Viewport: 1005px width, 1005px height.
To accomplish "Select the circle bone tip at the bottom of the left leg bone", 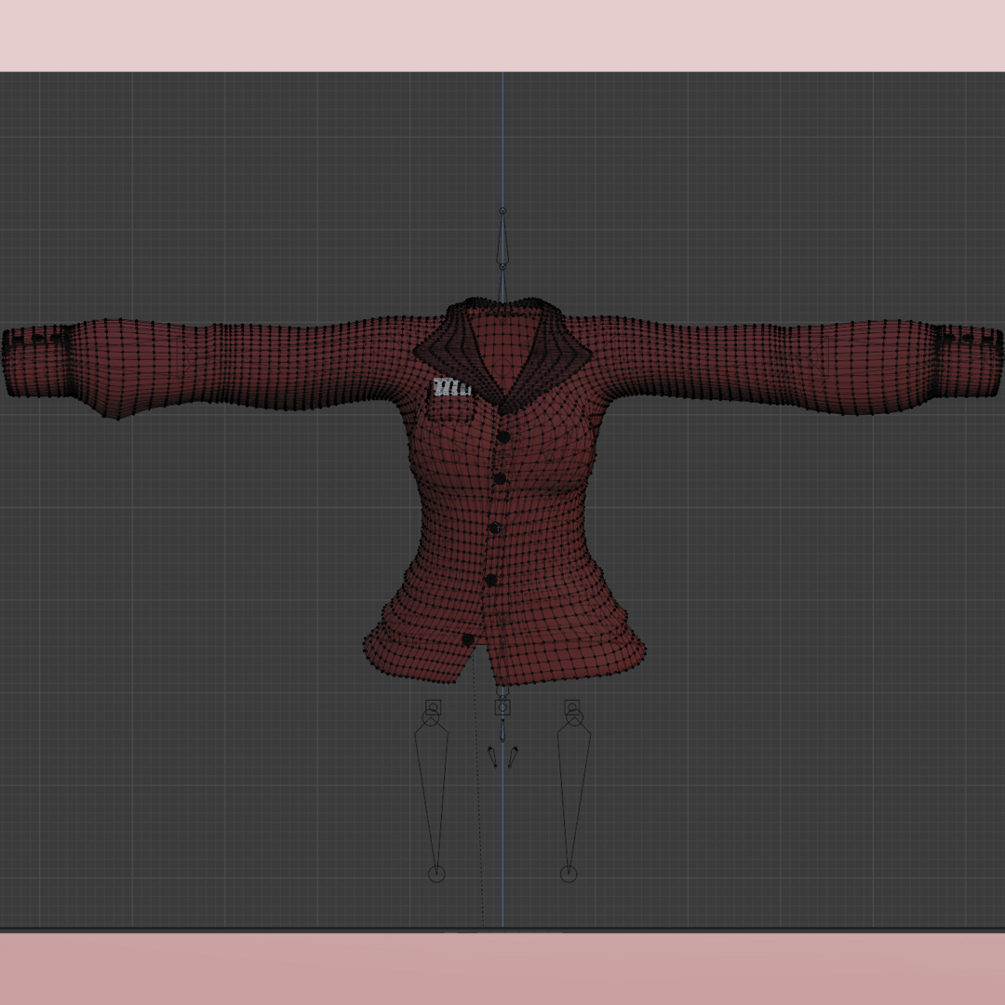I will click(436, 874).
